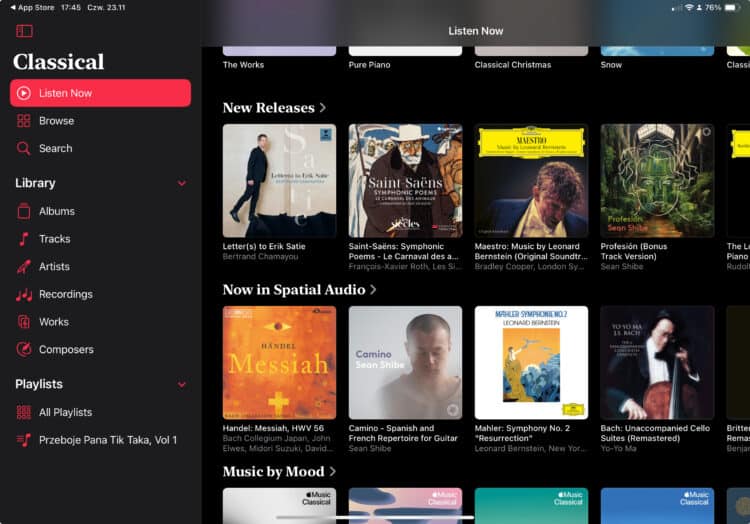Viewport: 750px width, 524px height.
Task: Open All Playlists in sidebar
Action: (100, 412)
